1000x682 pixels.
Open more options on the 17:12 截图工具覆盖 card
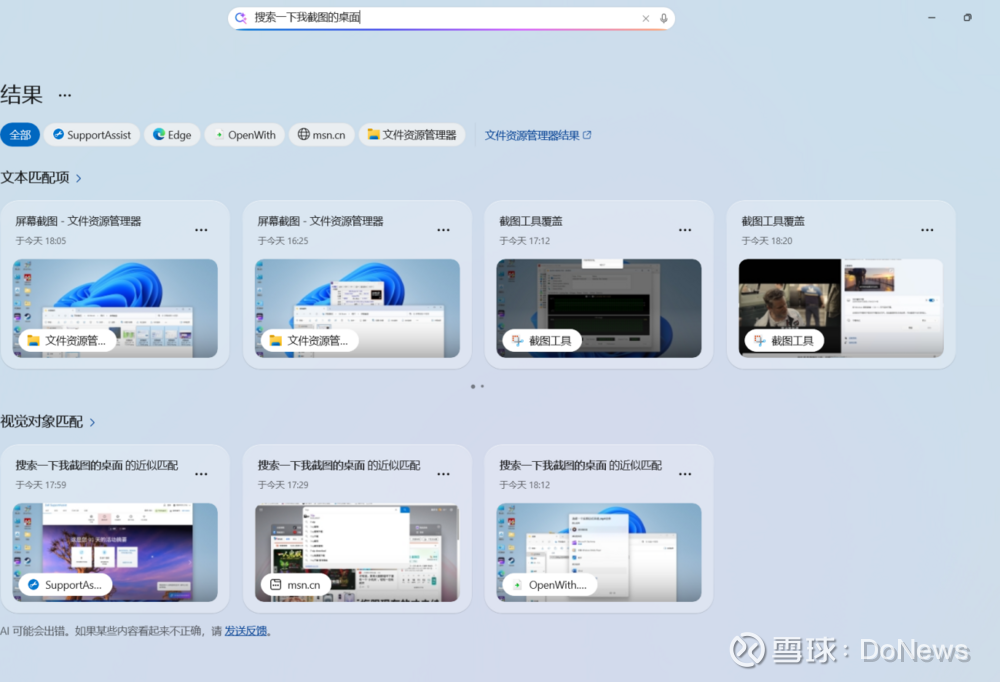pos(685,230)
